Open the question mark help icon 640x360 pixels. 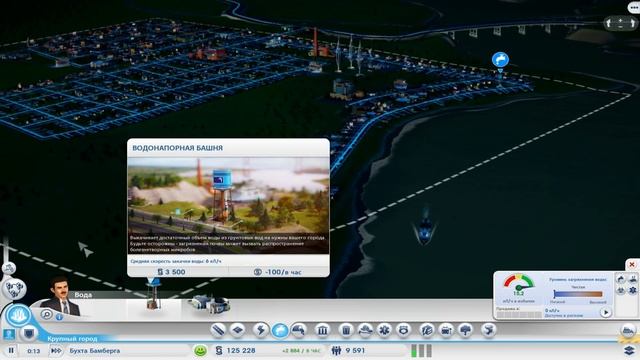9,334
